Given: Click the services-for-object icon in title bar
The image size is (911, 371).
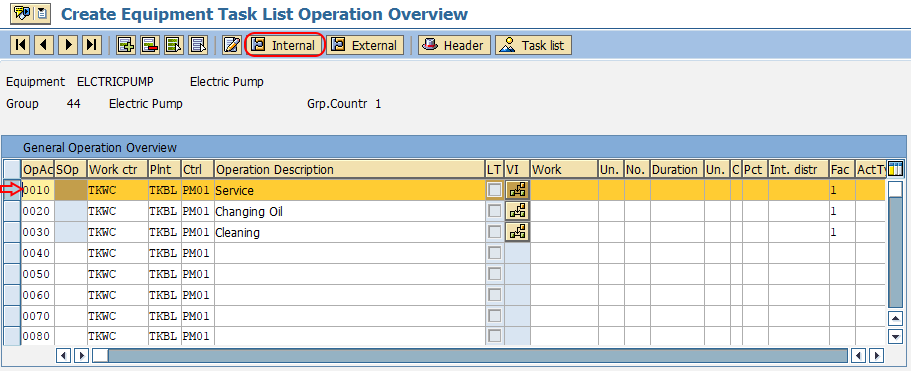Looking at the screenshot, I should tap(22, 13).
